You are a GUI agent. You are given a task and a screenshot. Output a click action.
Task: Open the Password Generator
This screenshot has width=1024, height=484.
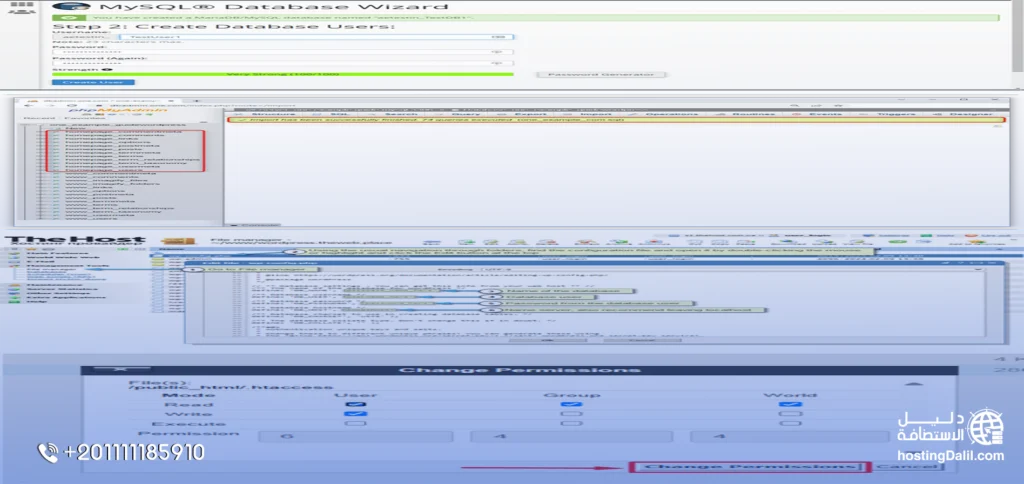601,74
